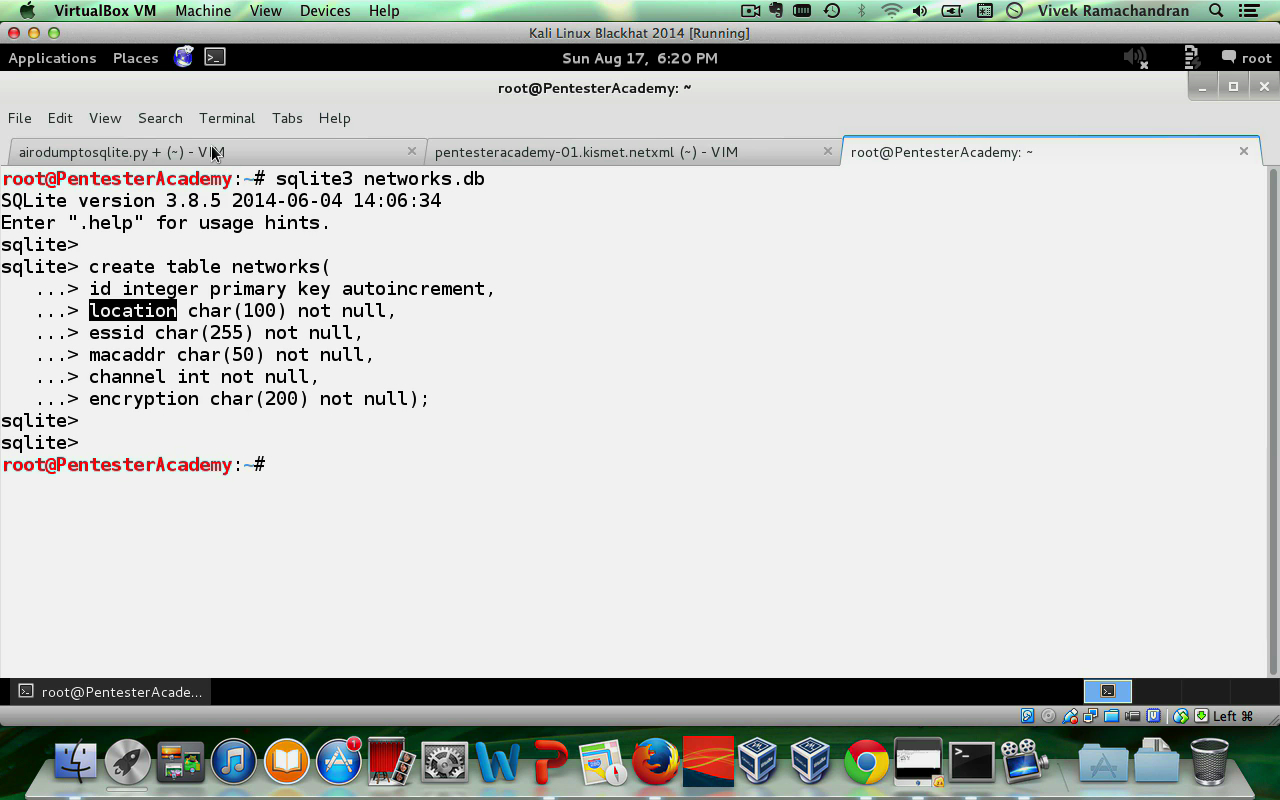Screen dimensions: 1280x800
Task: Click the Left ⌘ host key indicator
Action: pos(1232,716)
